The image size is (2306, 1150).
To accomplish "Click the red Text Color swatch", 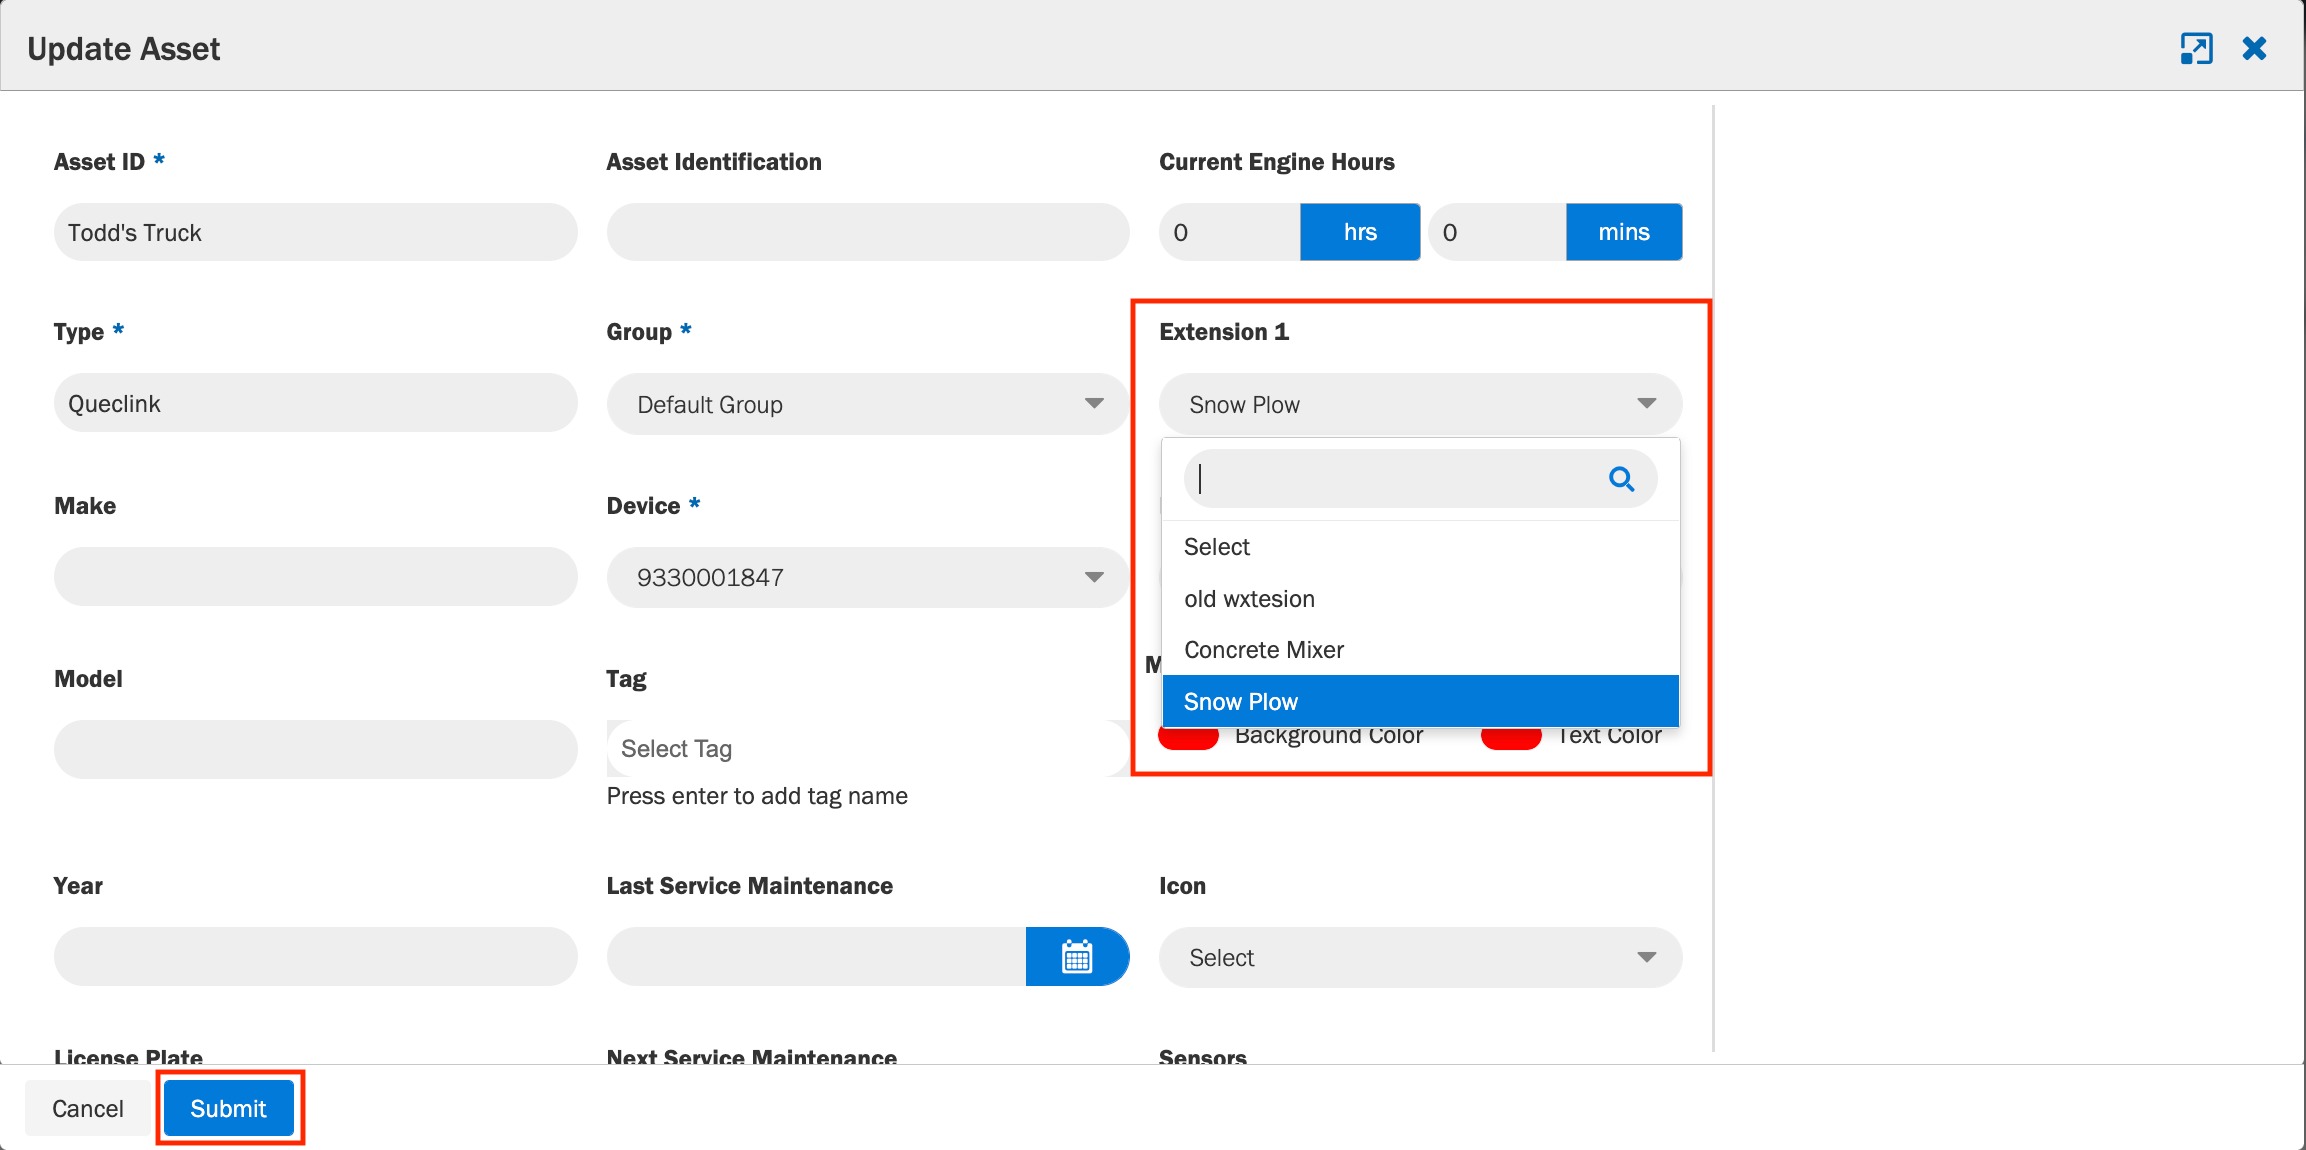I will click(x=1511, y=739).
